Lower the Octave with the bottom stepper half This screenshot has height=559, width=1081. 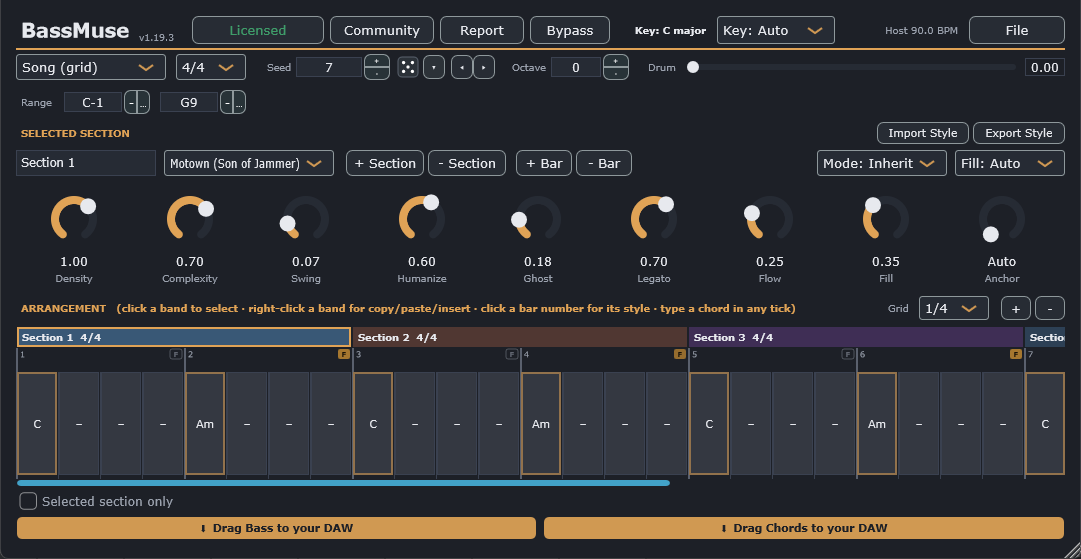pos(616,74)
